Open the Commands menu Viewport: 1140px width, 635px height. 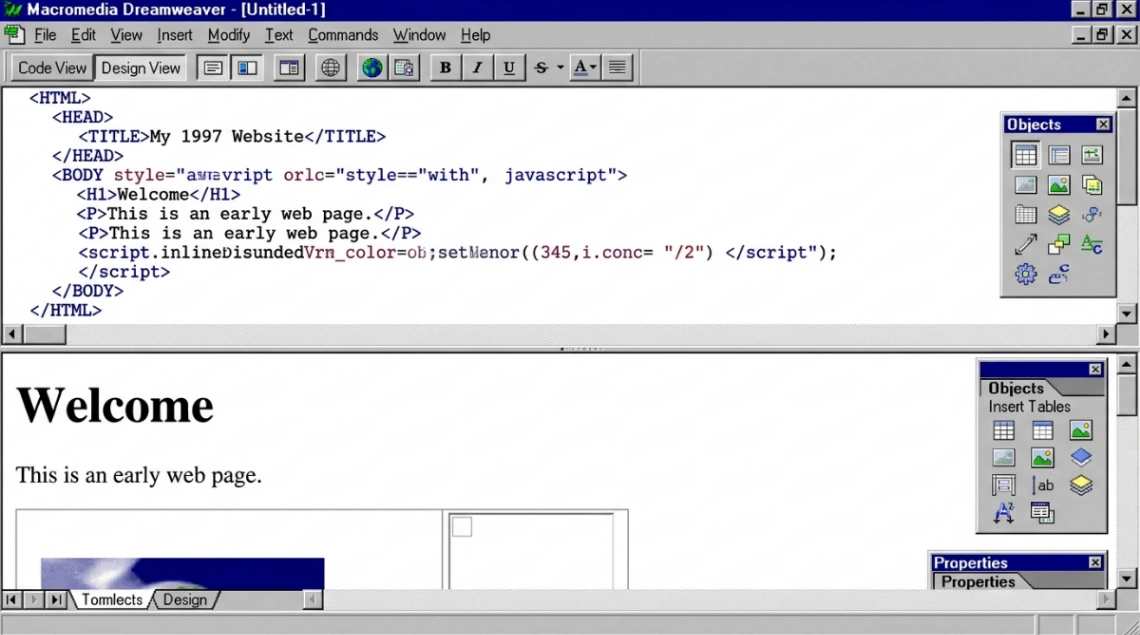[343, 35]
